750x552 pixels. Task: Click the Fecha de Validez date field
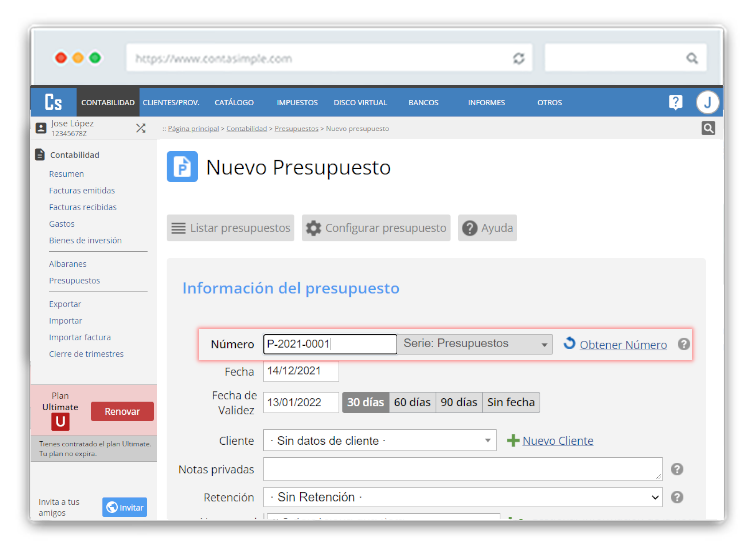click(x=300, y=402)
